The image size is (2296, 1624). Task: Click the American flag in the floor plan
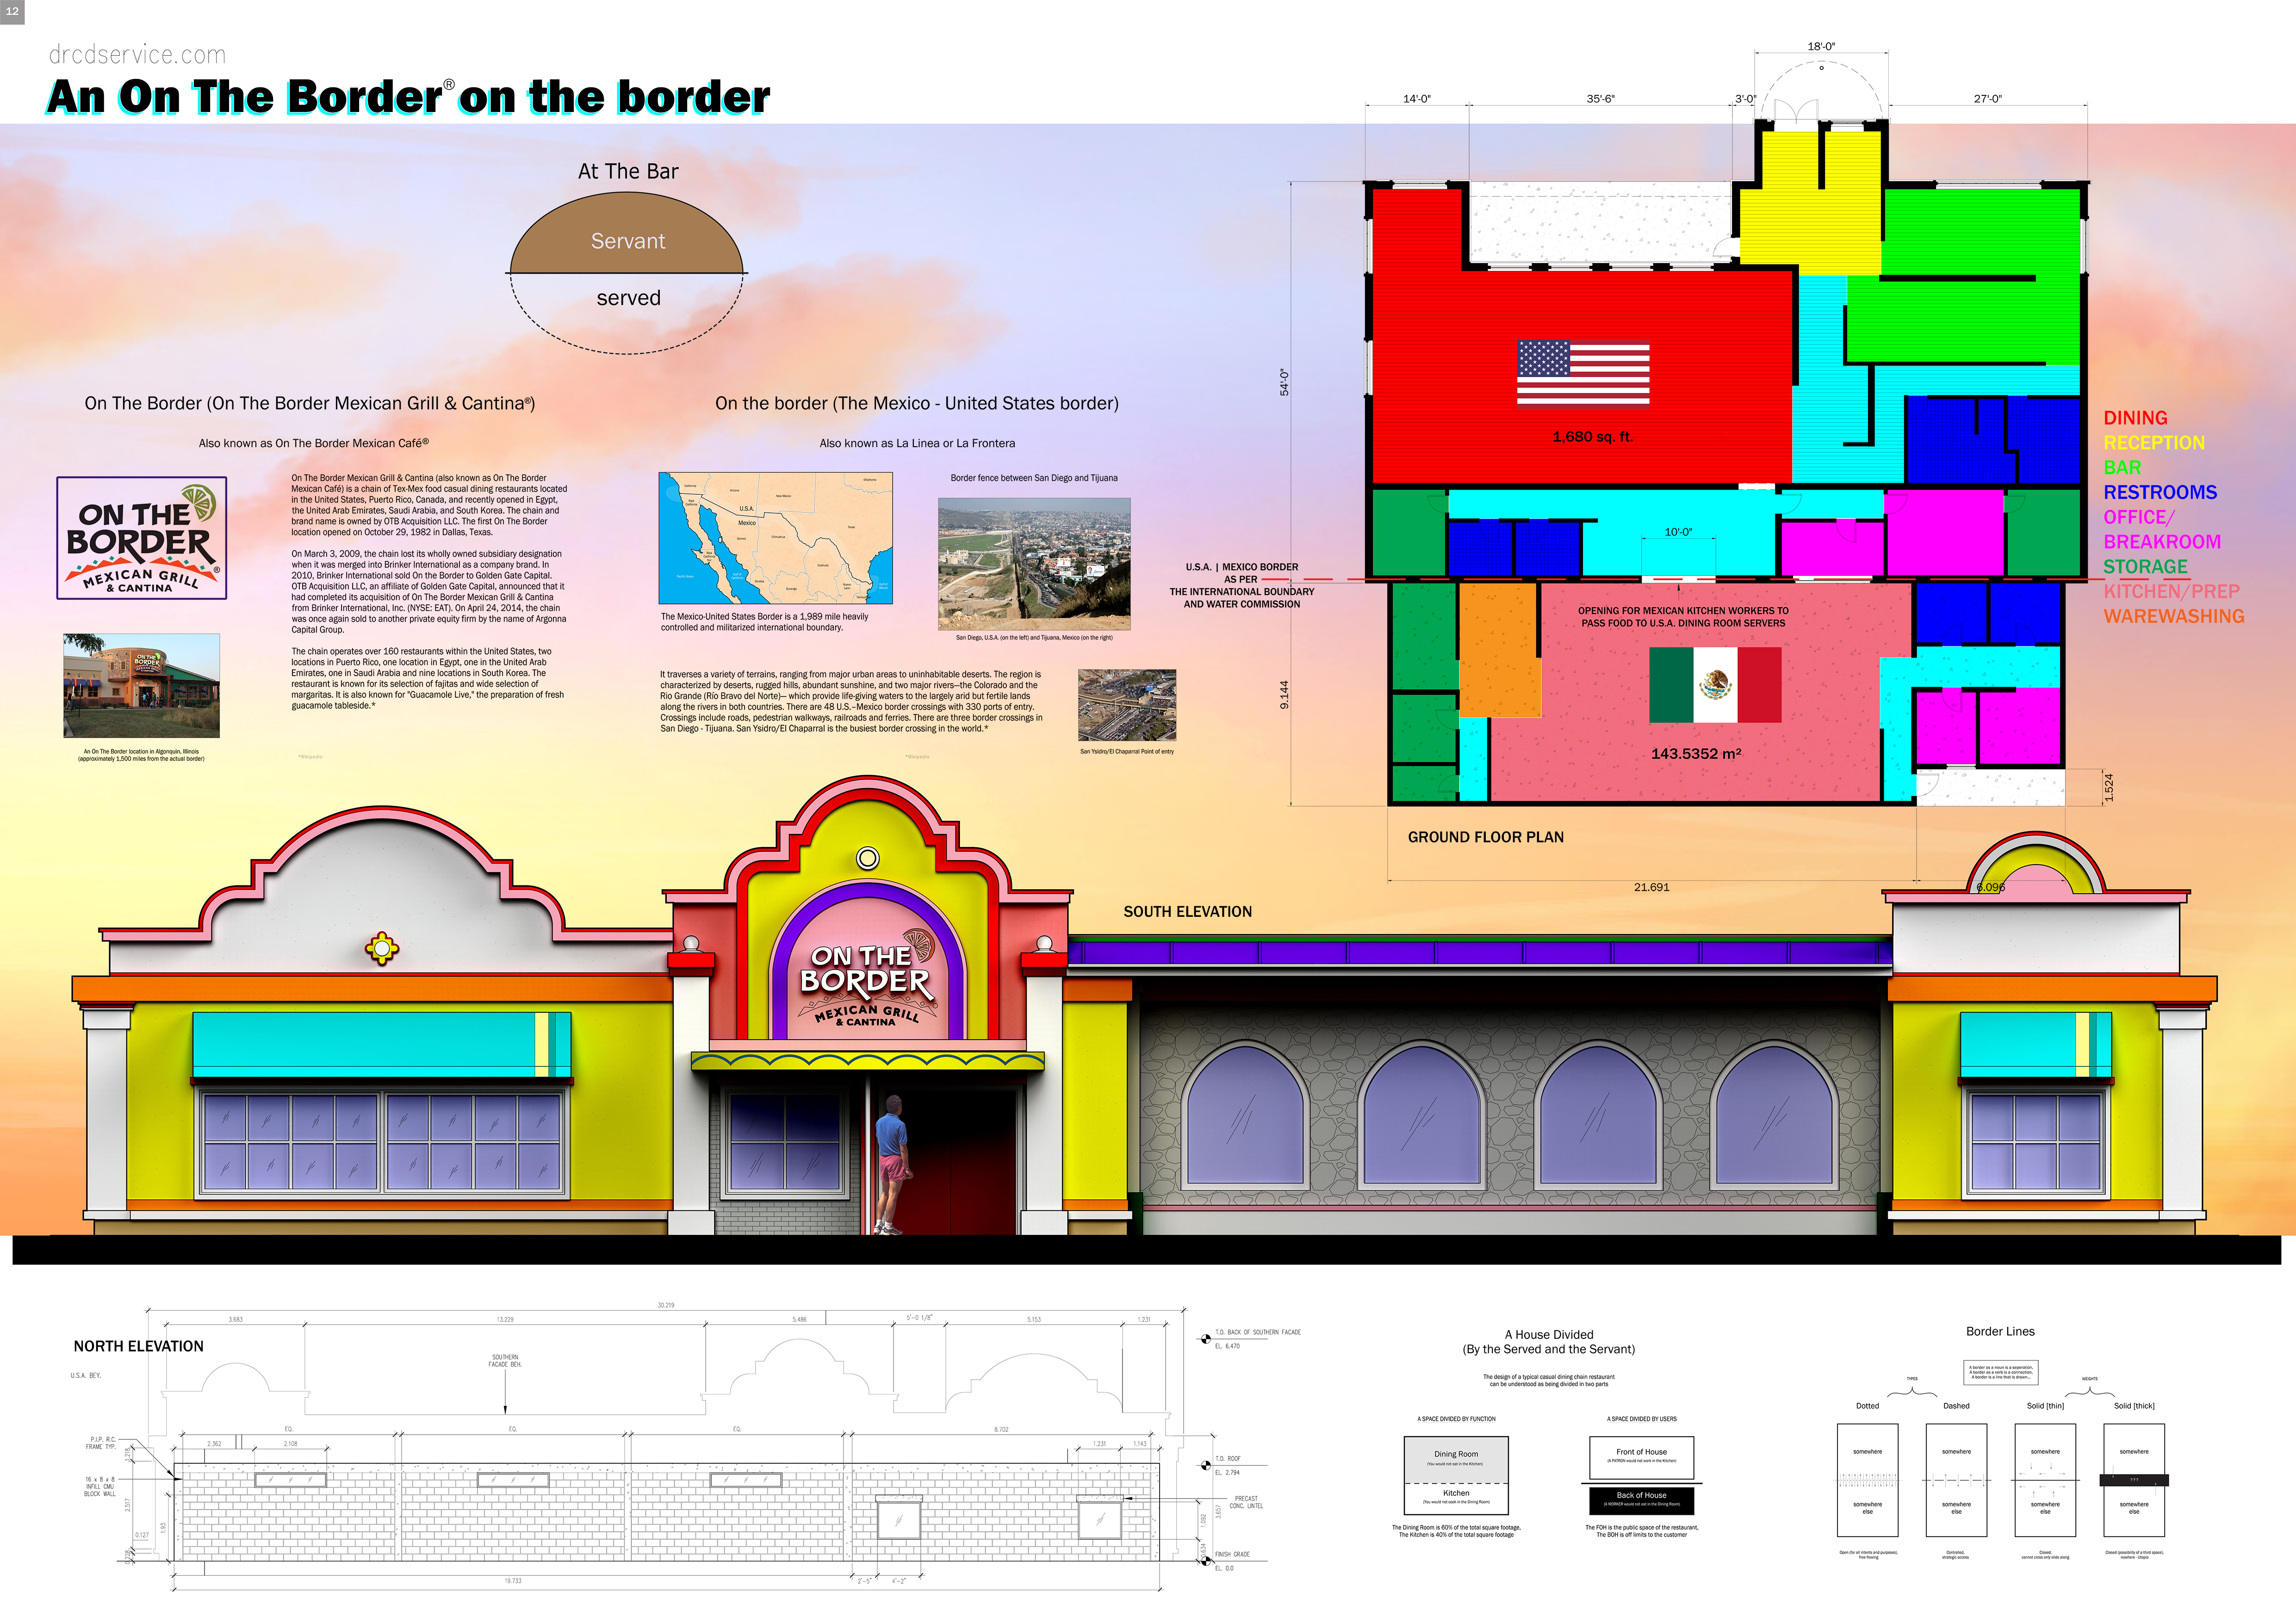[x=1583, y=374]
